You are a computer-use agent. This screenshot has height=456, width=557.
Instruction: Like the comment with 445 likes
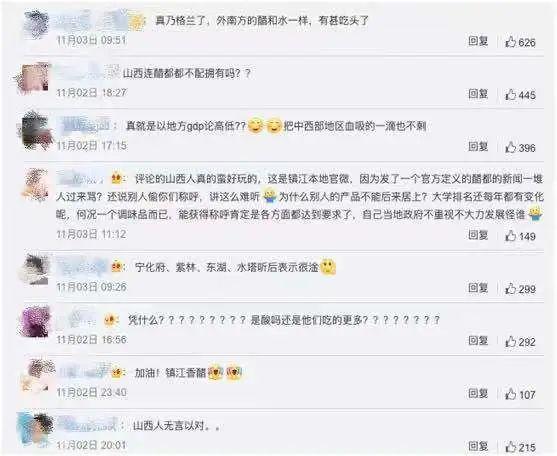point(510,94)
